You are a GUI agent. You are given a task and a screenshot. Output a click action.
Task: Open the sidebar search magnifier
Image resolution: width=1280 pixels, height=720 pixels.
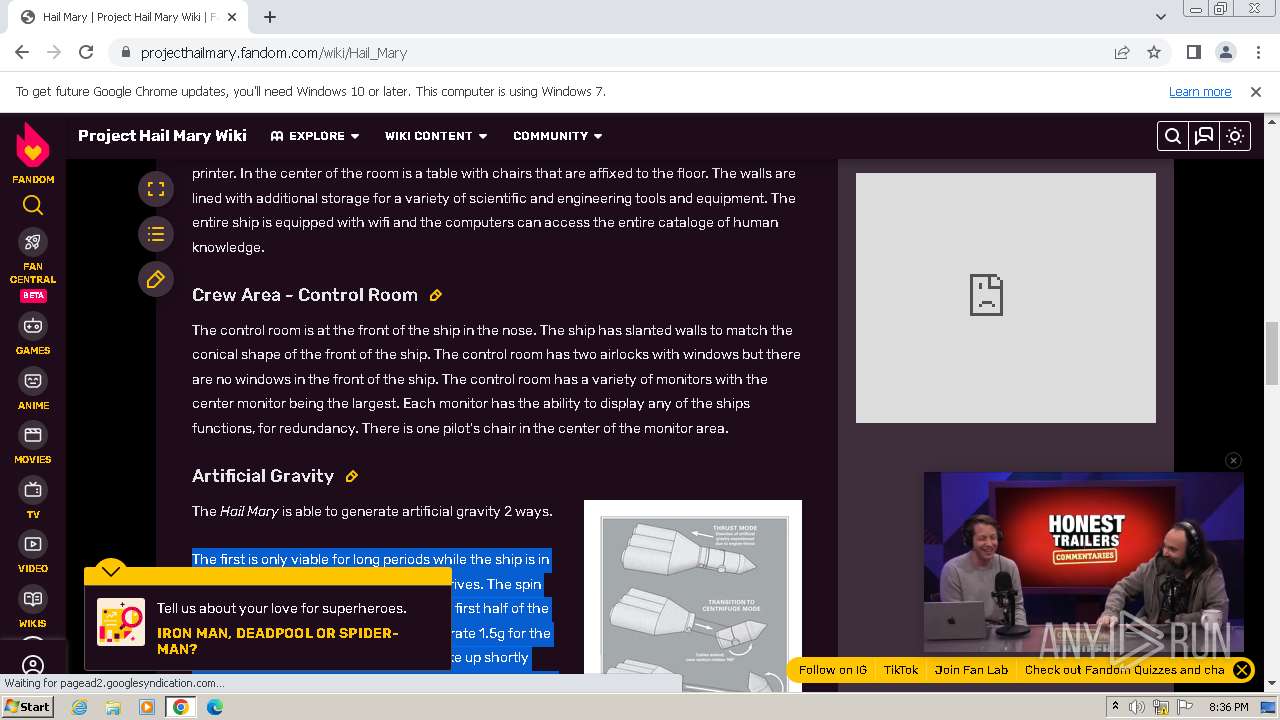(33, 205)
